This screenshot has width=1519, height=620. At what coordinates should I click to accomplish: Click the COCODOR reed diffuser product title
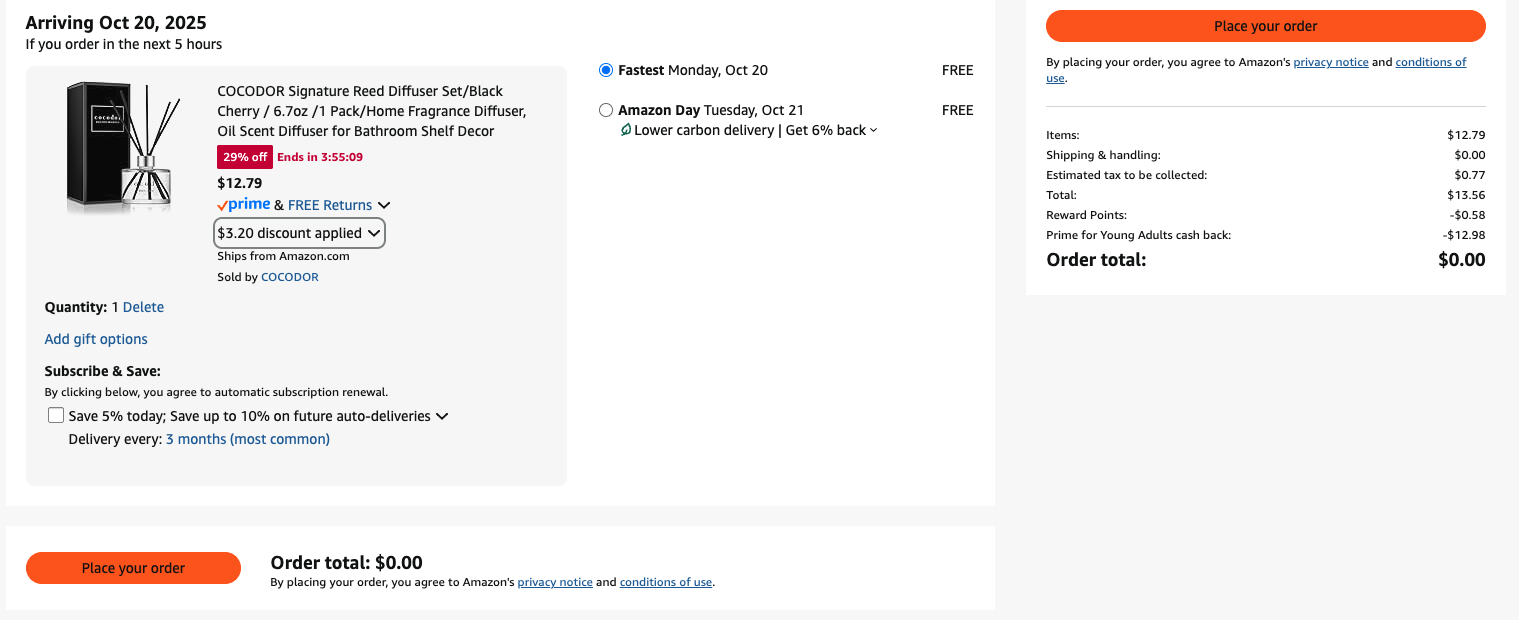pos(371,111)
